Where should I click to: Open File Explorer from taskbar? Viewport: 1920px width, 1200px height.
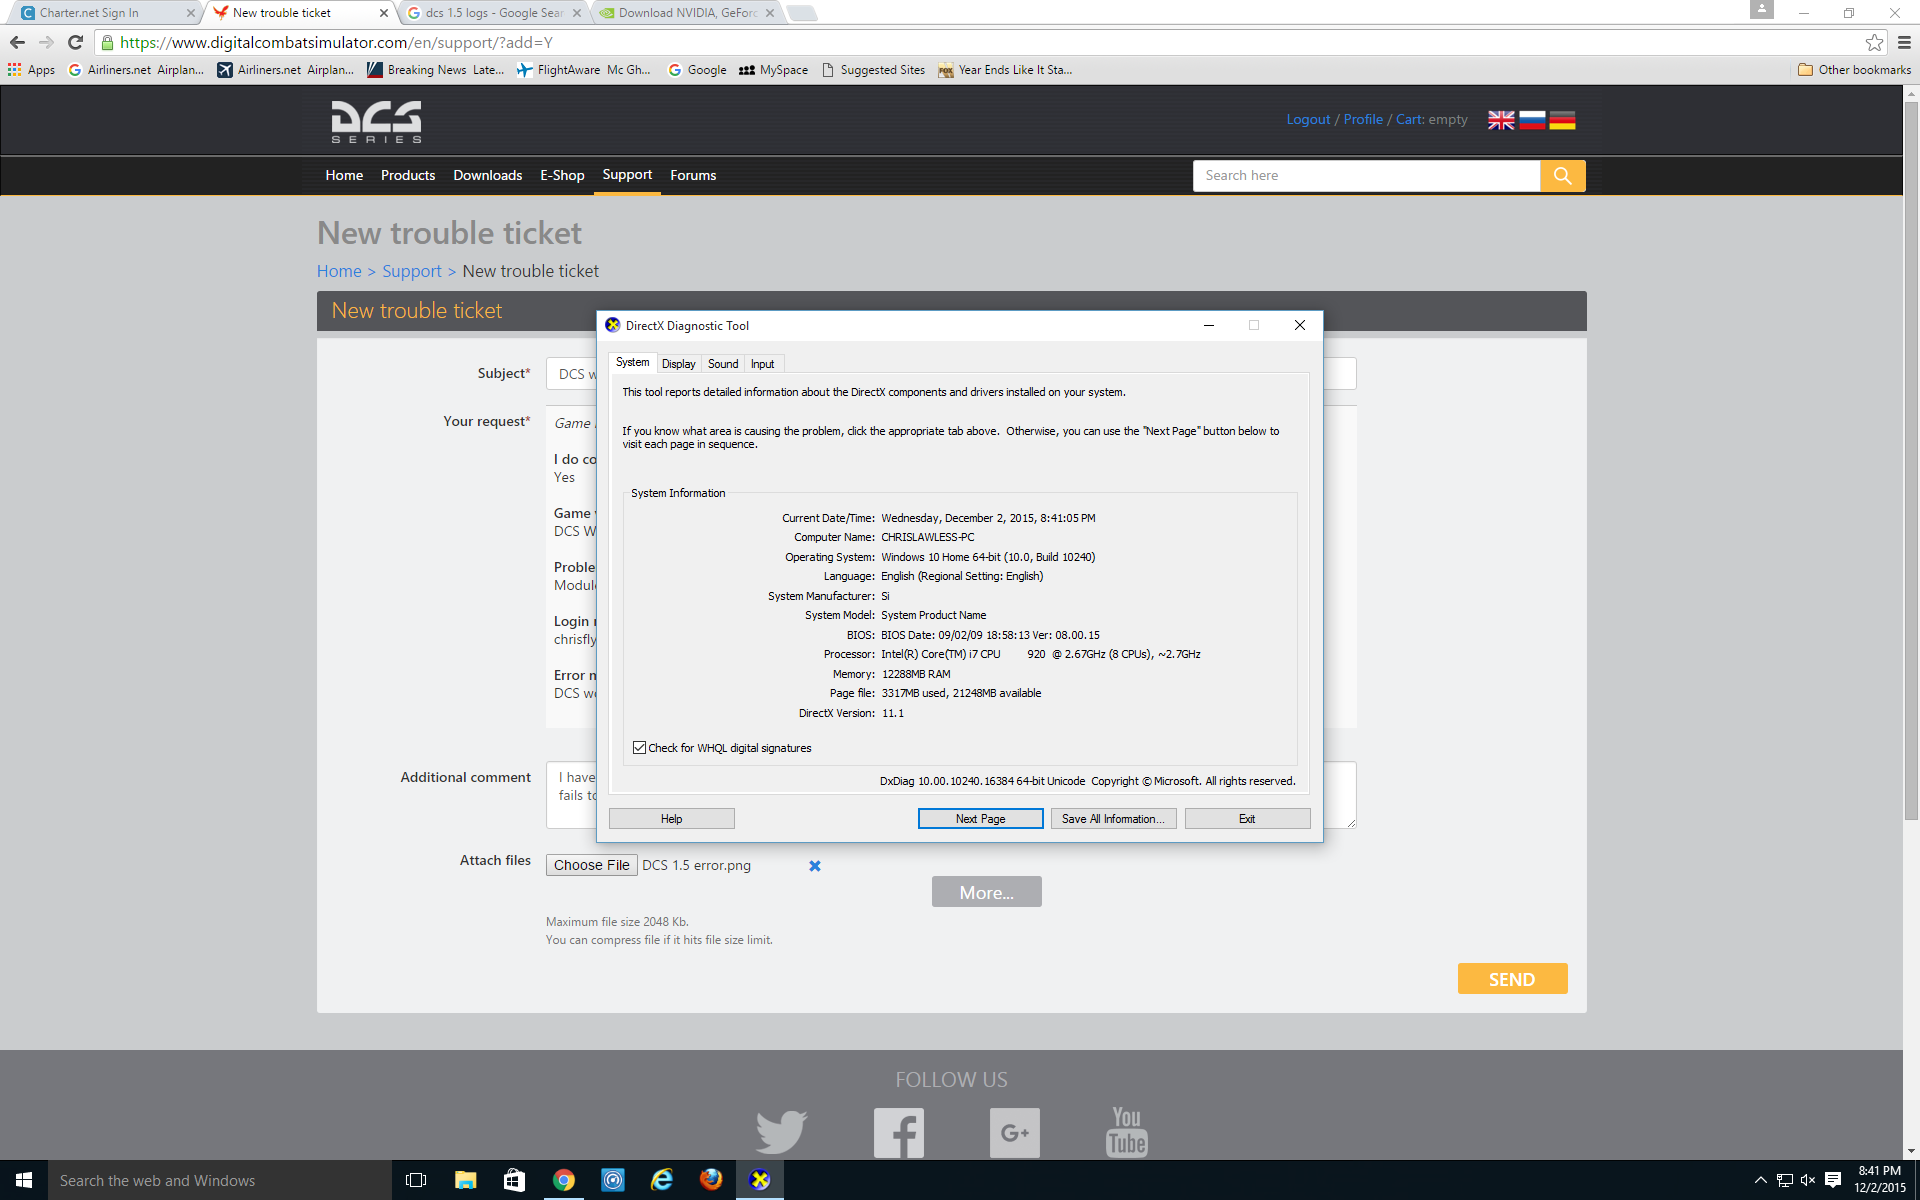click(465, 1180)
